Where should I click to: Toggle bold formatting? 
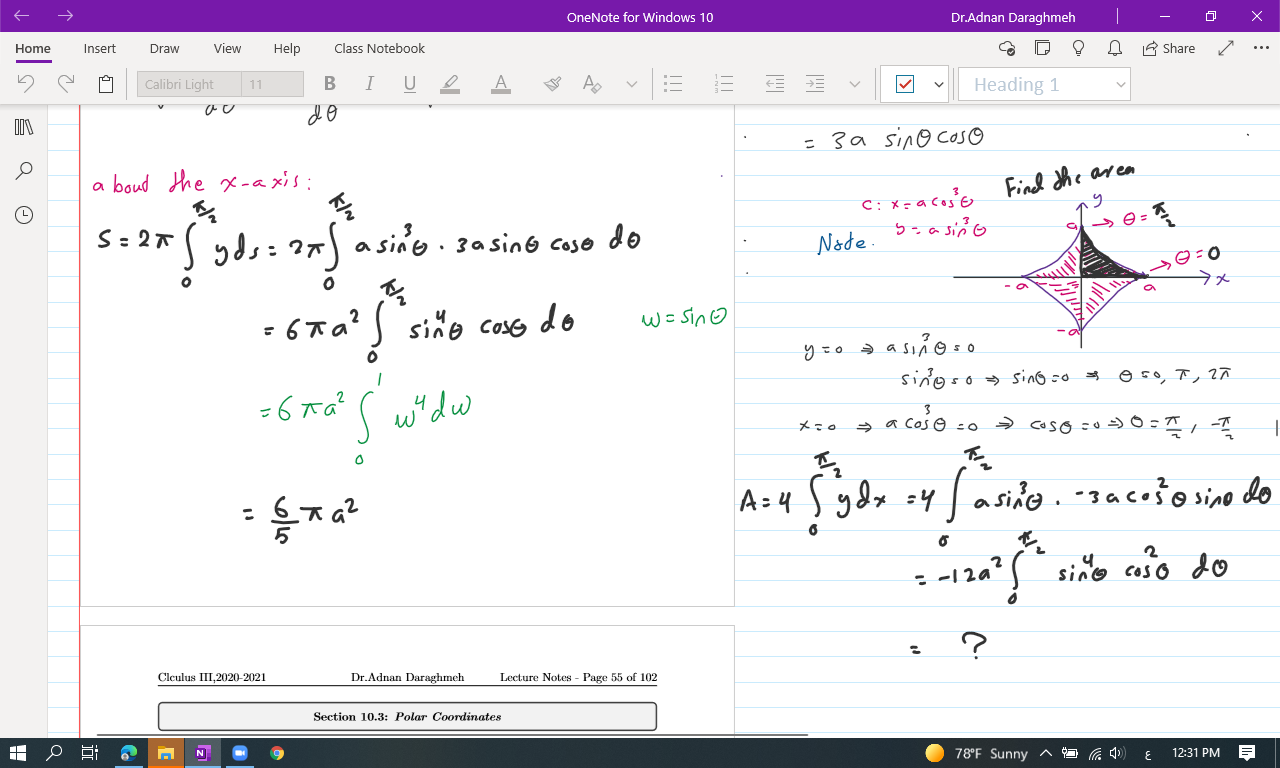coord(330,84)
